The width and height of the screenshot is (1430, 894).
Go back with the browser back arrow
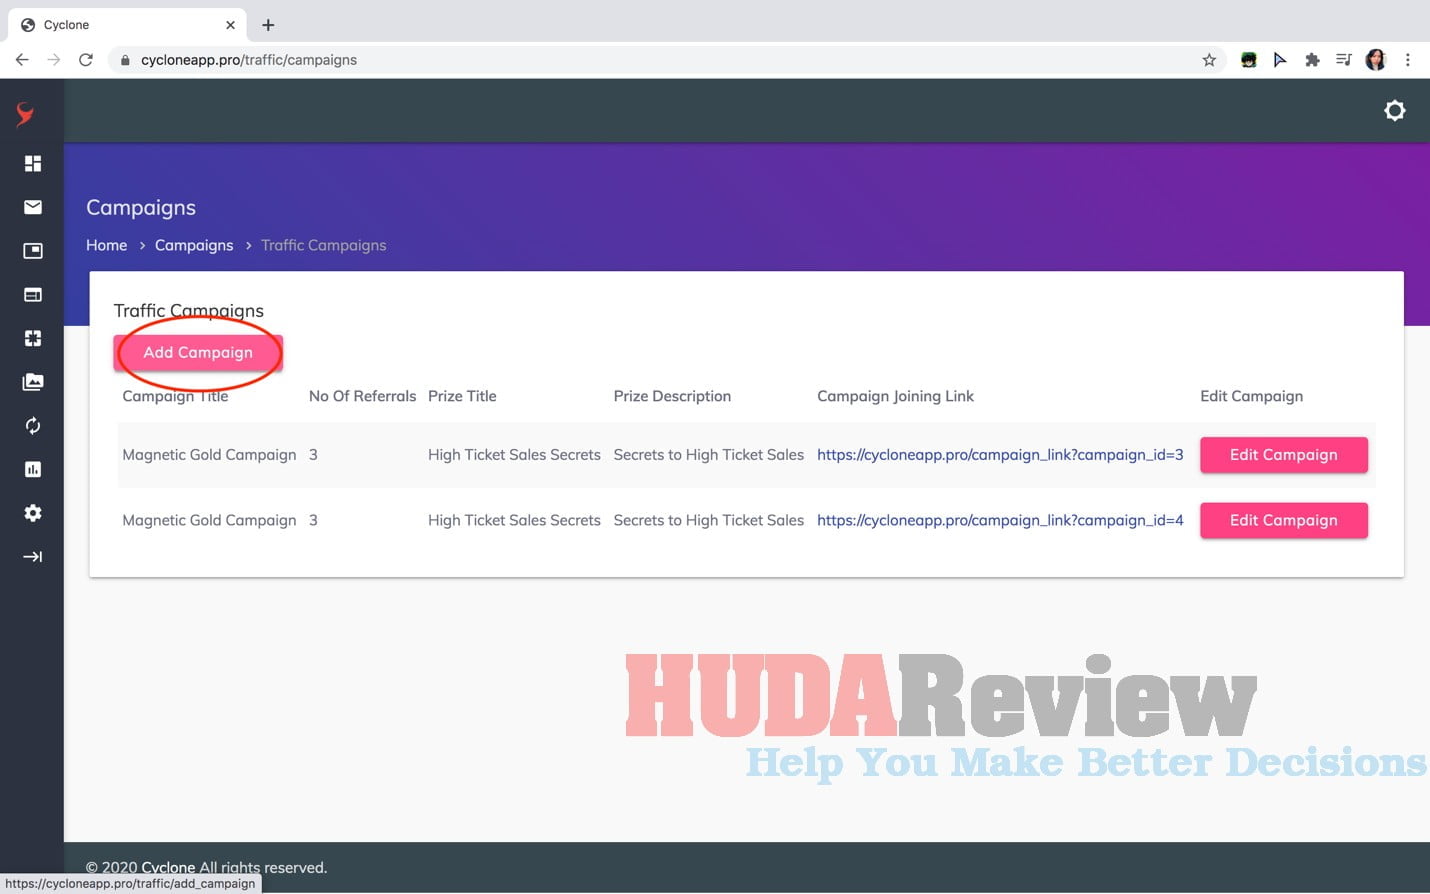click(22, 60)
